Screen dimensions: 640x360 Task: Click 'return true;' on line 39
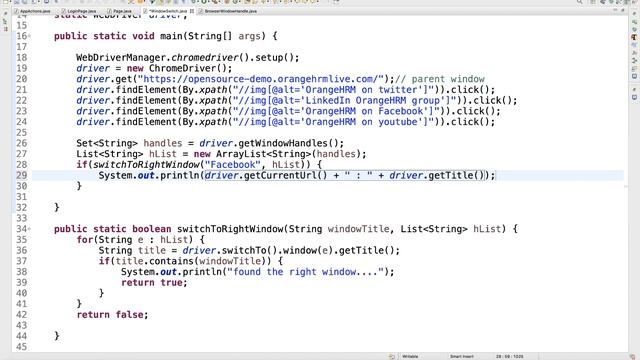(154, 283)
